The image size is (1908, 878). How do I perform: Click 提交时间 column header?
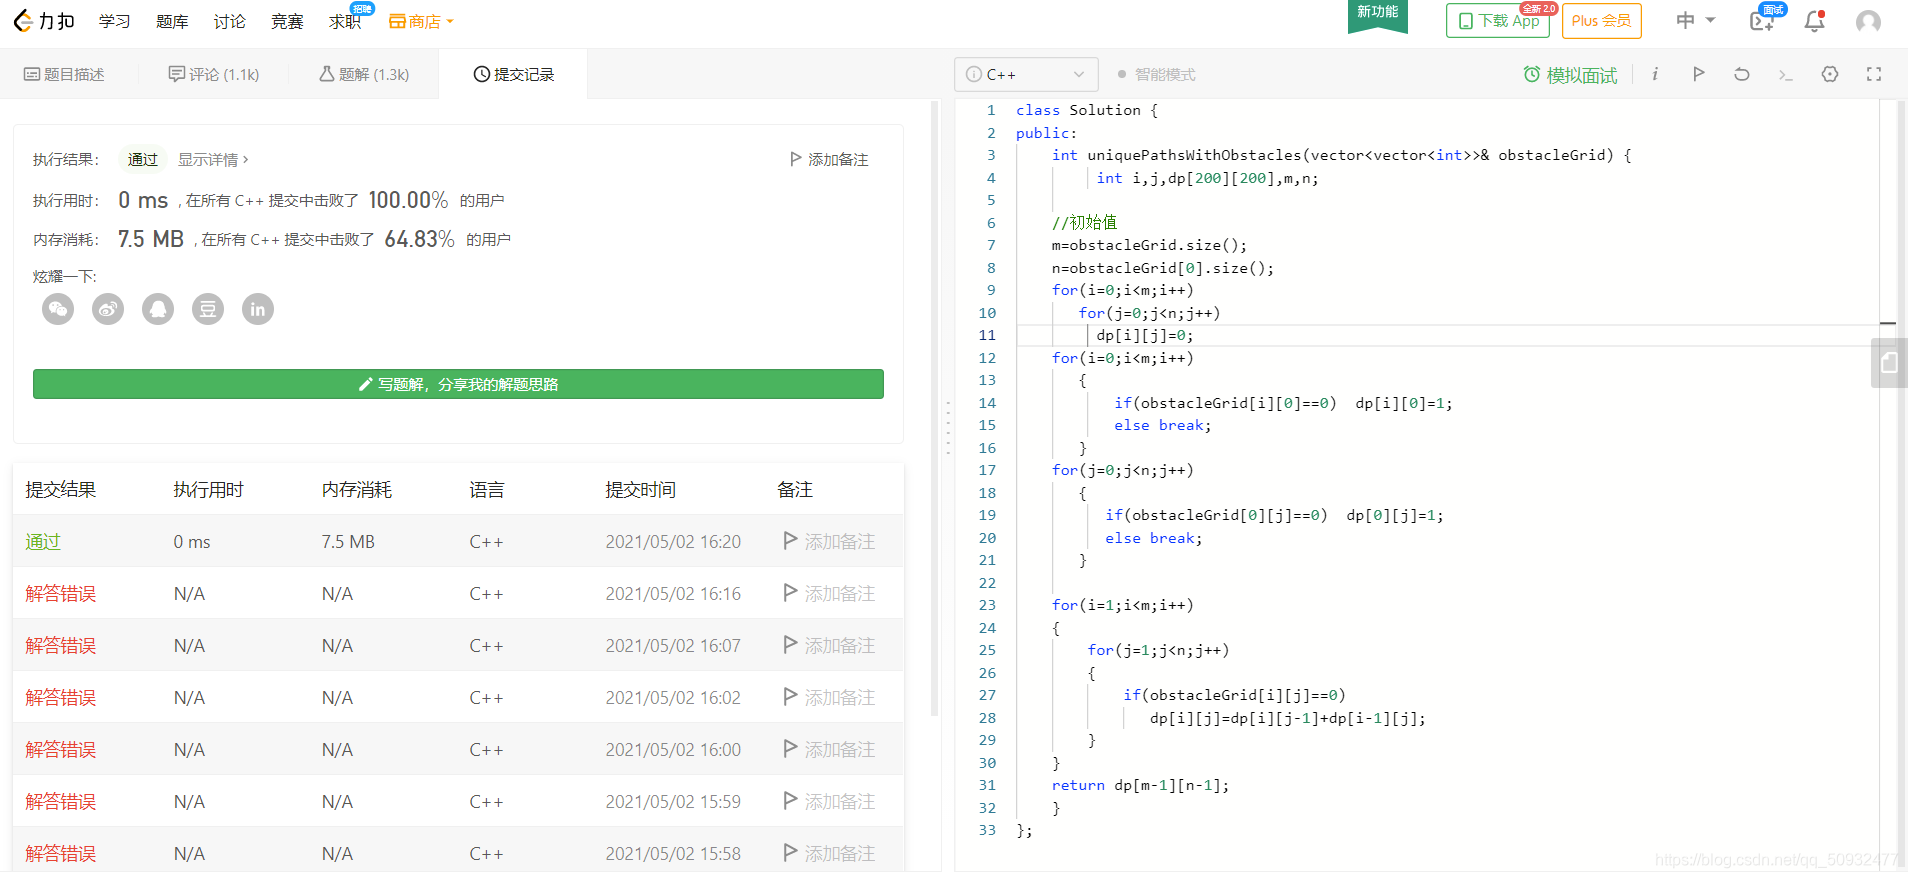tap(641, 489)
